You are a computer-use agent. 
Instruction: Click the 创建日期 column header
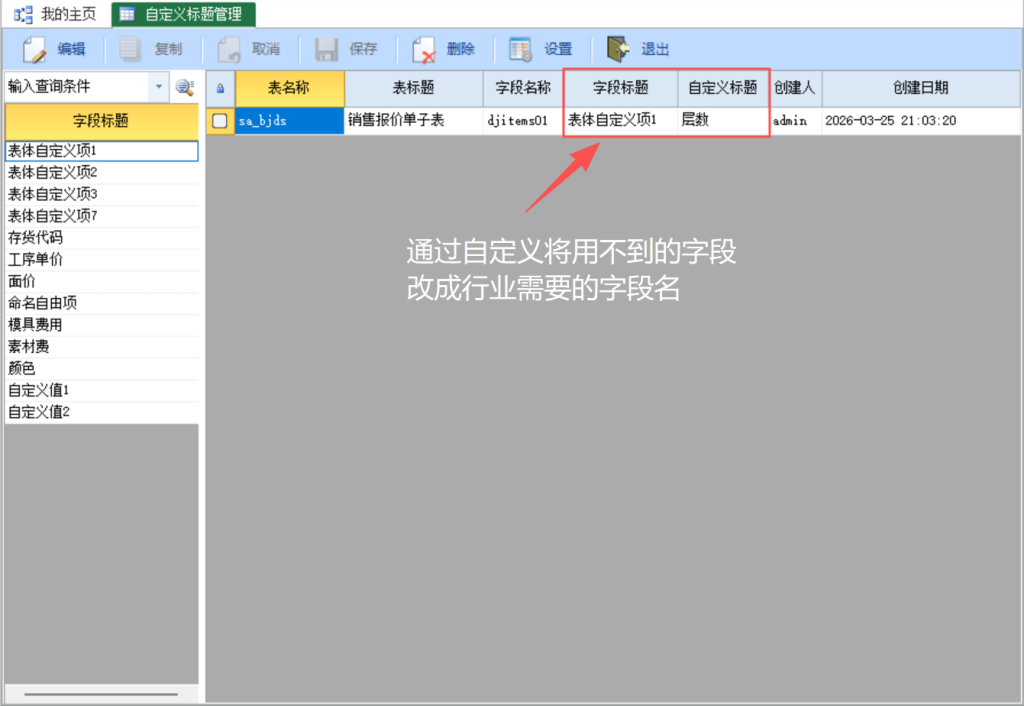[920, 88]
